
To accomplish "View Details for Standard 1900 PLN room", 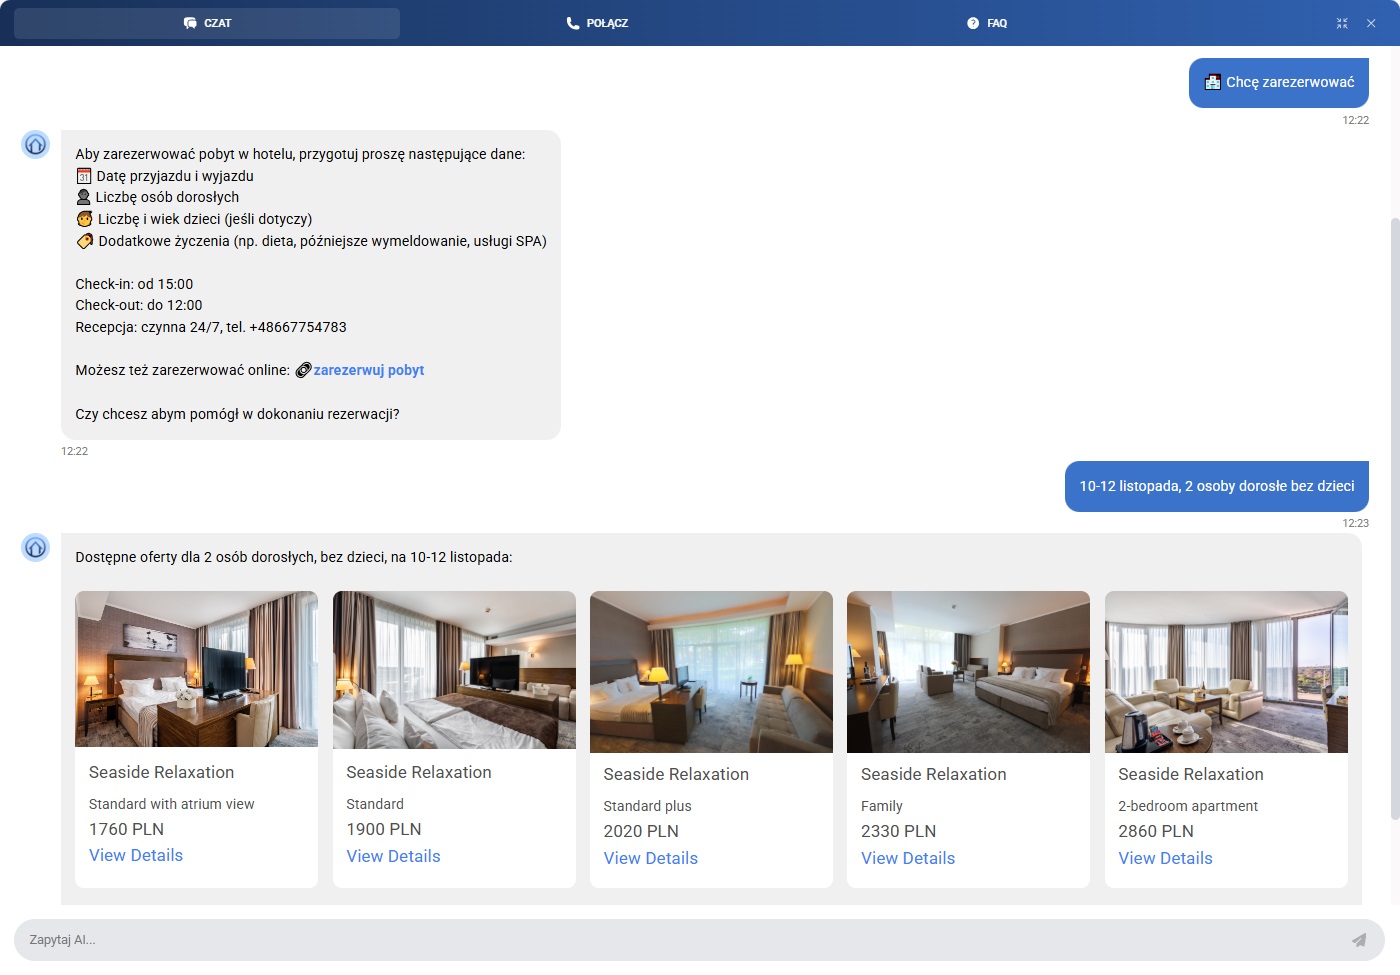I will pos(393,856).
